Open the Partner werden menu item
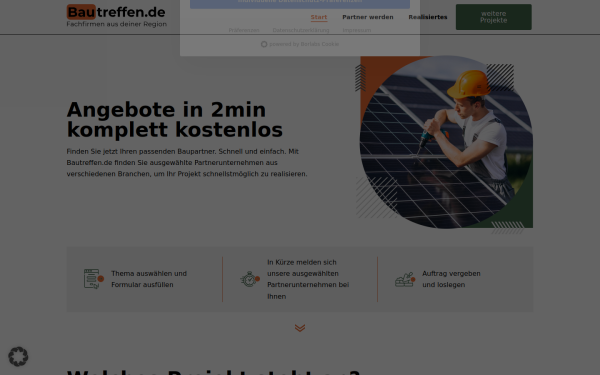This screenshot has width=600, height=375. [x=368, y=17]
